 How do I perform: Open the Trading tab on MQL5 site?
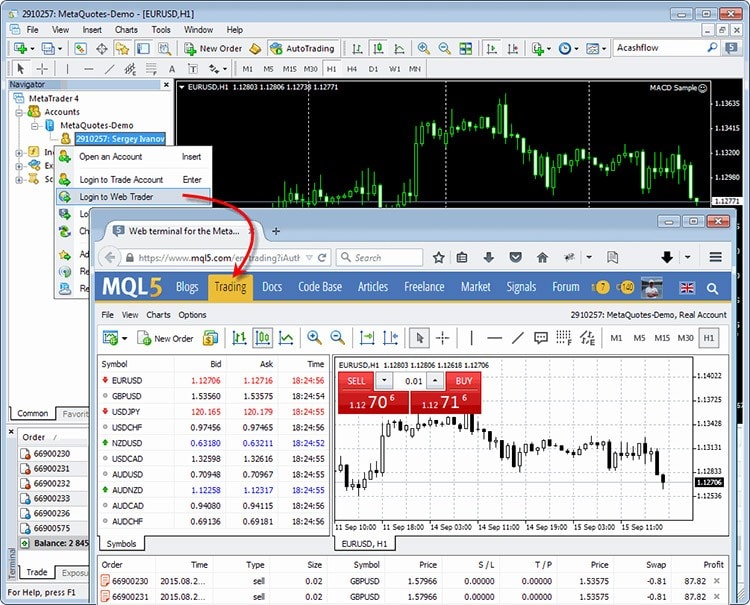pos(230,287)
